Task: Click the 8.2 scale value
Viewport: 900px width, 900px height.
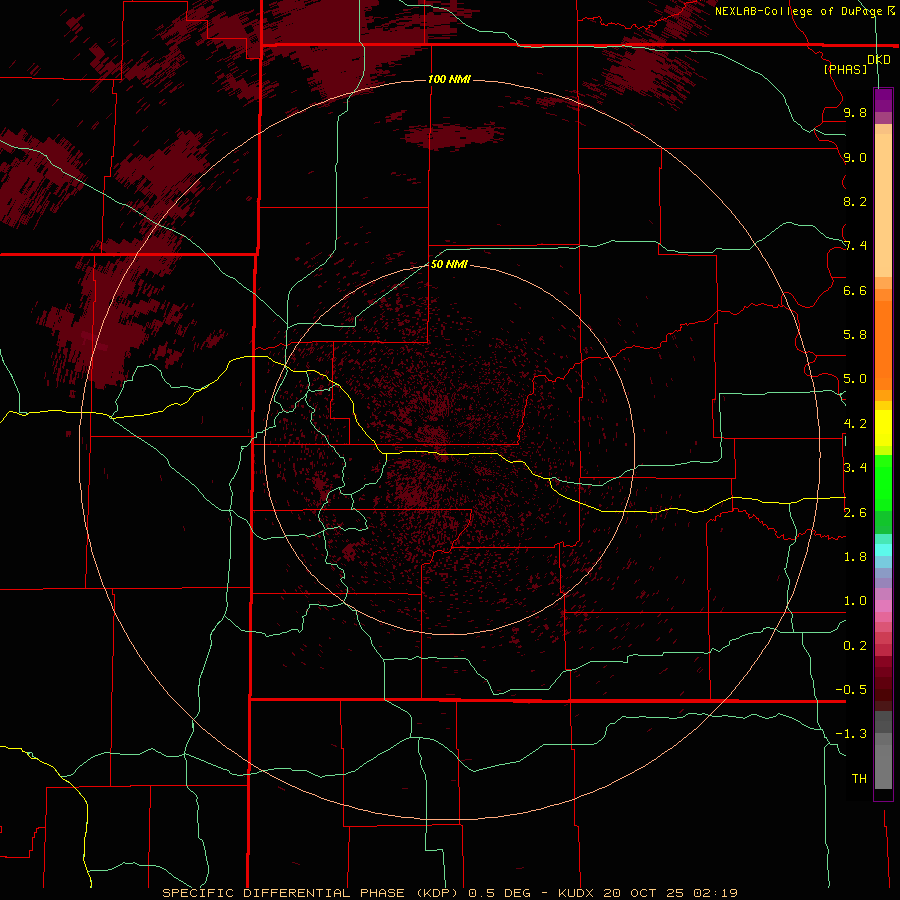Action: 855,201
